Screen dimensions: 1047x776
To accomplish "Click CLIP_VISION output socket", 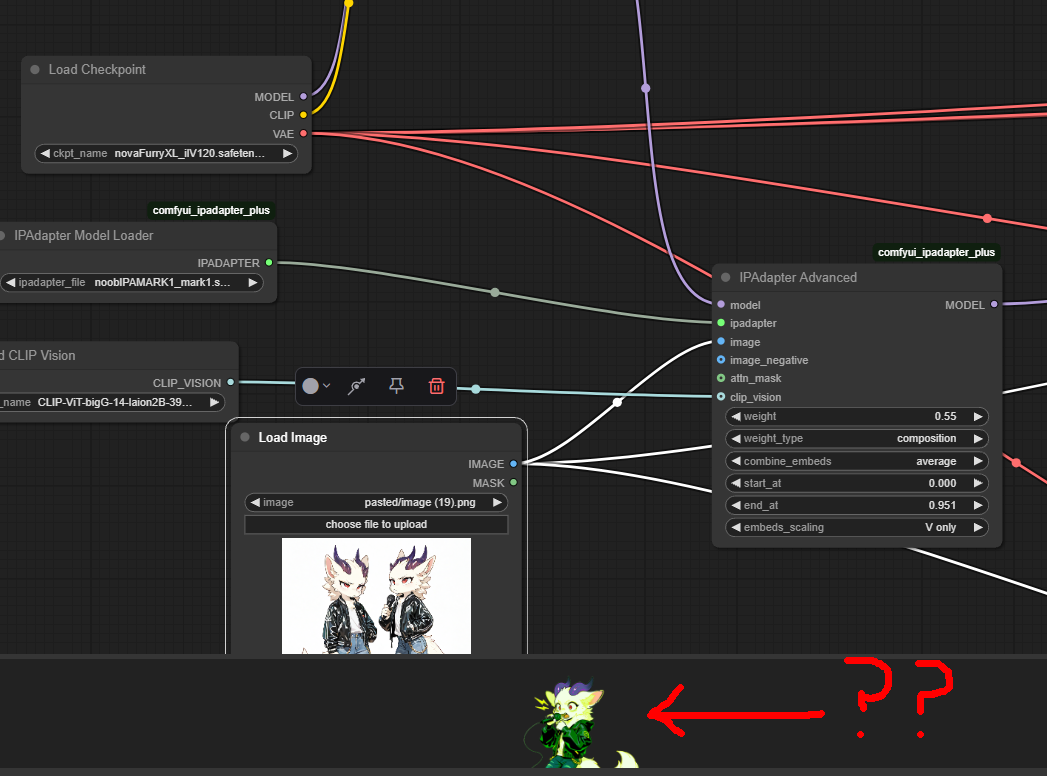I will click(230, 383).
